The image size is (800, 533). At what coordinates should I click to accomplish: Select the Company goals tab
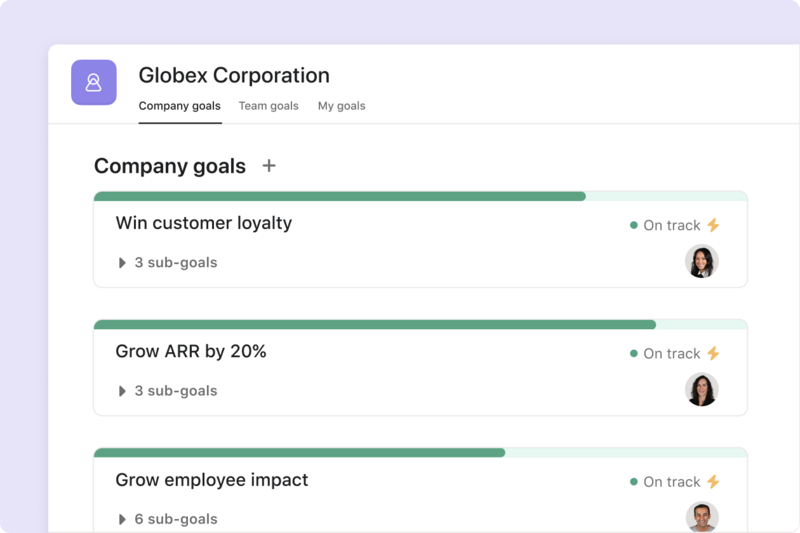pyautogui.click(x=180, y=106)
